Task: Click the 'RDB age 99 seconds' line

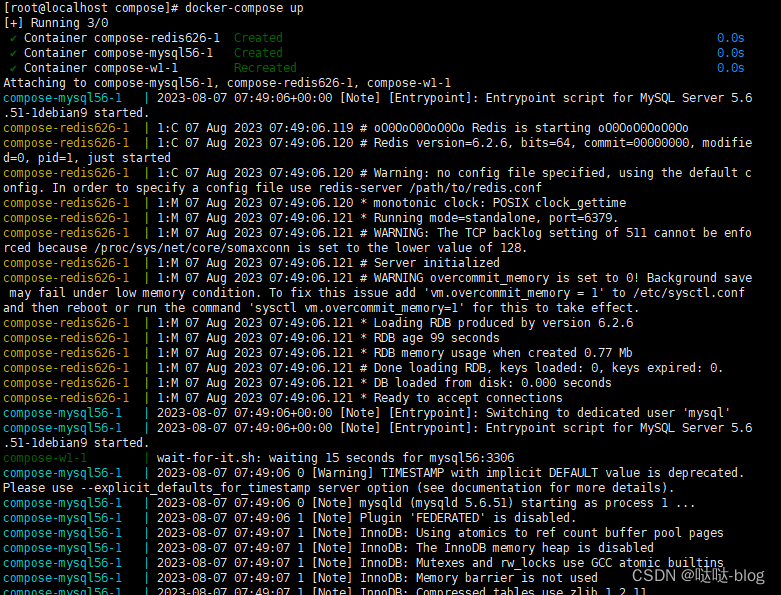Action: [436, 338]
